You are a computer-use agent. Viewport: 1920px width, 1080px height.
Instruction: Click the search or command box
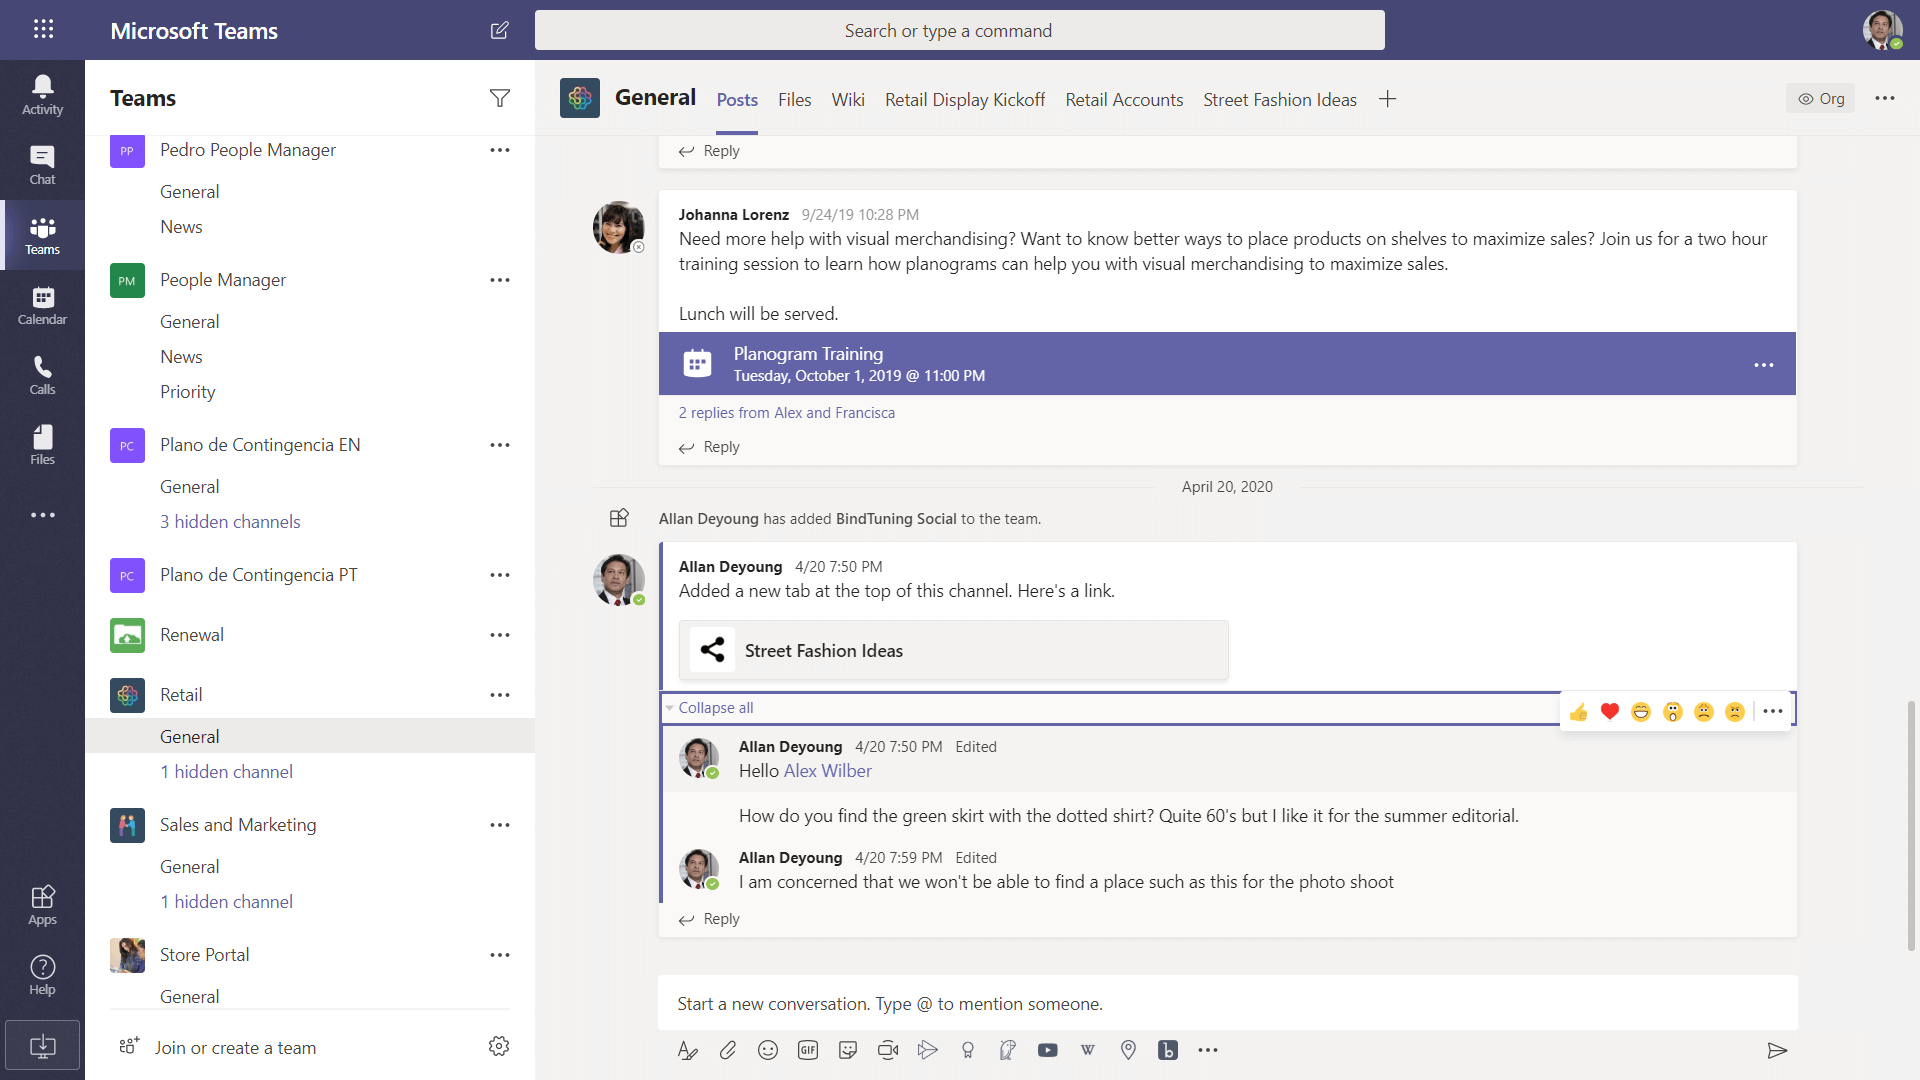959,30
